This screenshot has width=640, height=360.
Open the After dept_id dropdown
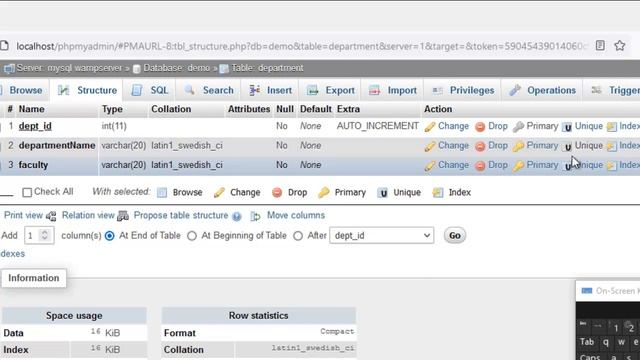382,236
